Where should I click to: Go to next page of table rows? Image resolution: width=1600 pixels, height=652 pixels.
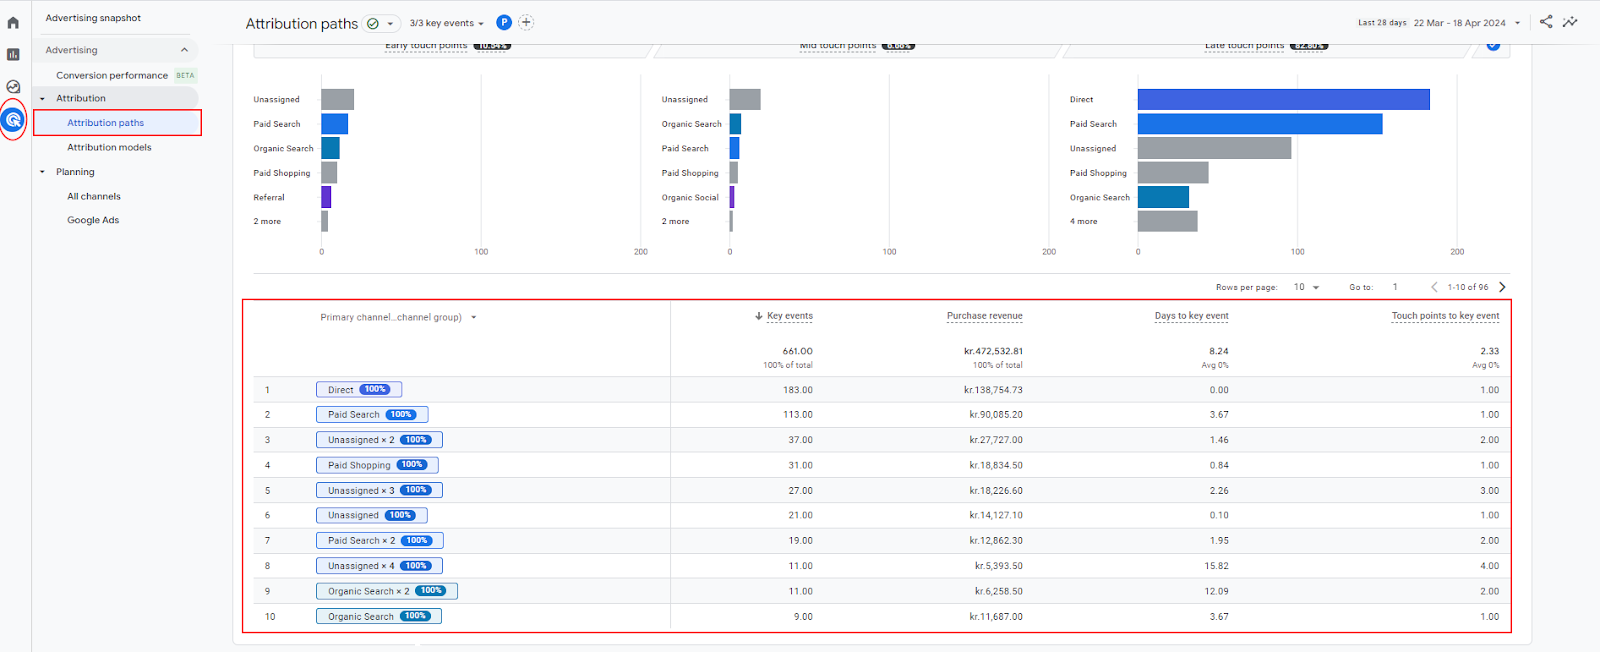1502,287
